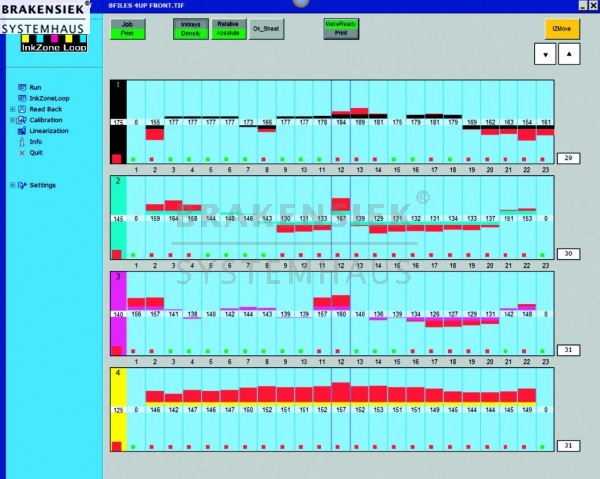Click the red bar in black zone 2

[x=155, y=134]
